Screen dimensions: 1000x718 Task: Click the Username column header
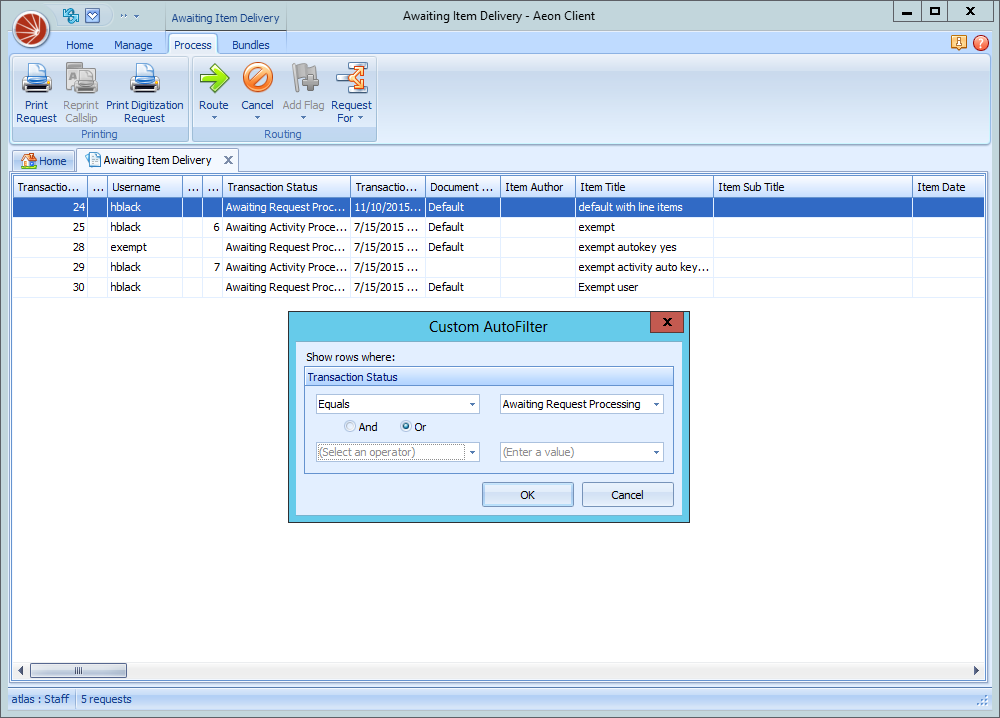click(x=145, y=187)
